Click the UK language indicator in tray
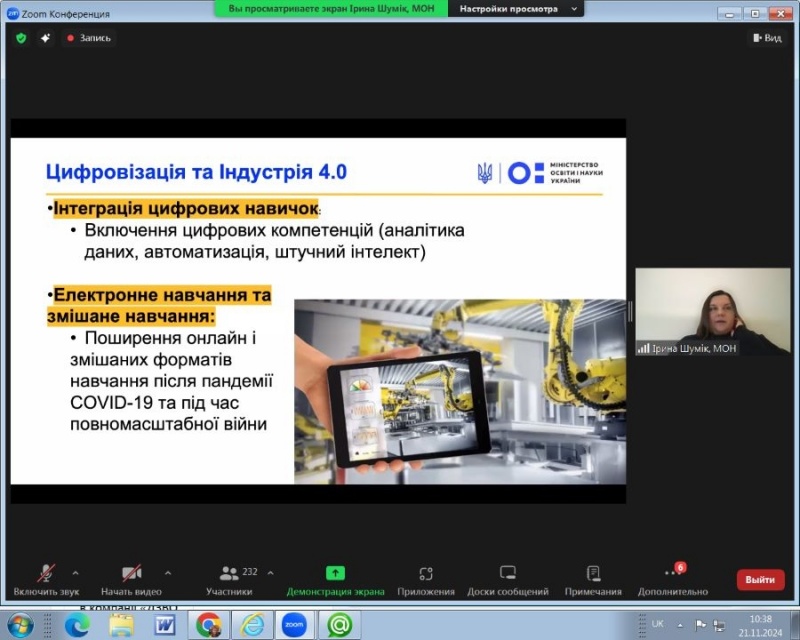The height and width of the screenshot is (640, 800). (657, 623)
